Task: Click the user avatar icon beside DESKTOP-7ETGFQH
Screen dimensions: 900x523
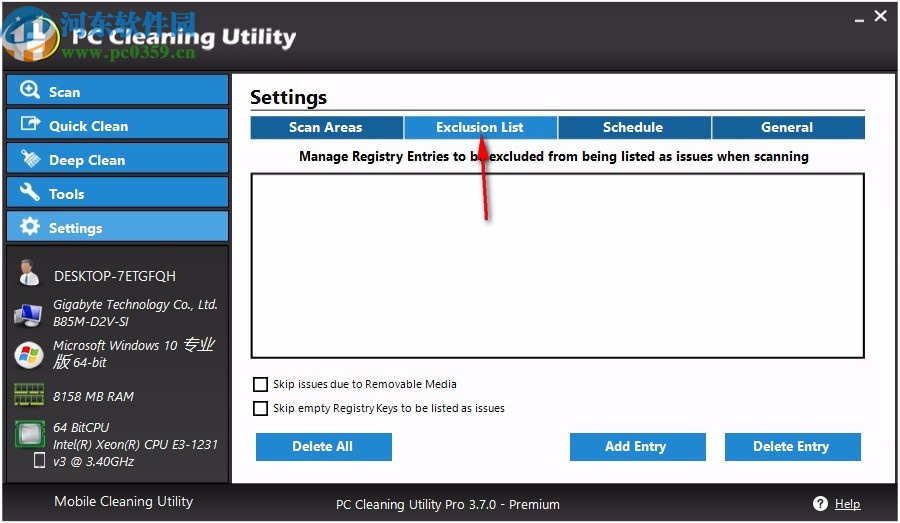Action: click(x=28, y=273)
